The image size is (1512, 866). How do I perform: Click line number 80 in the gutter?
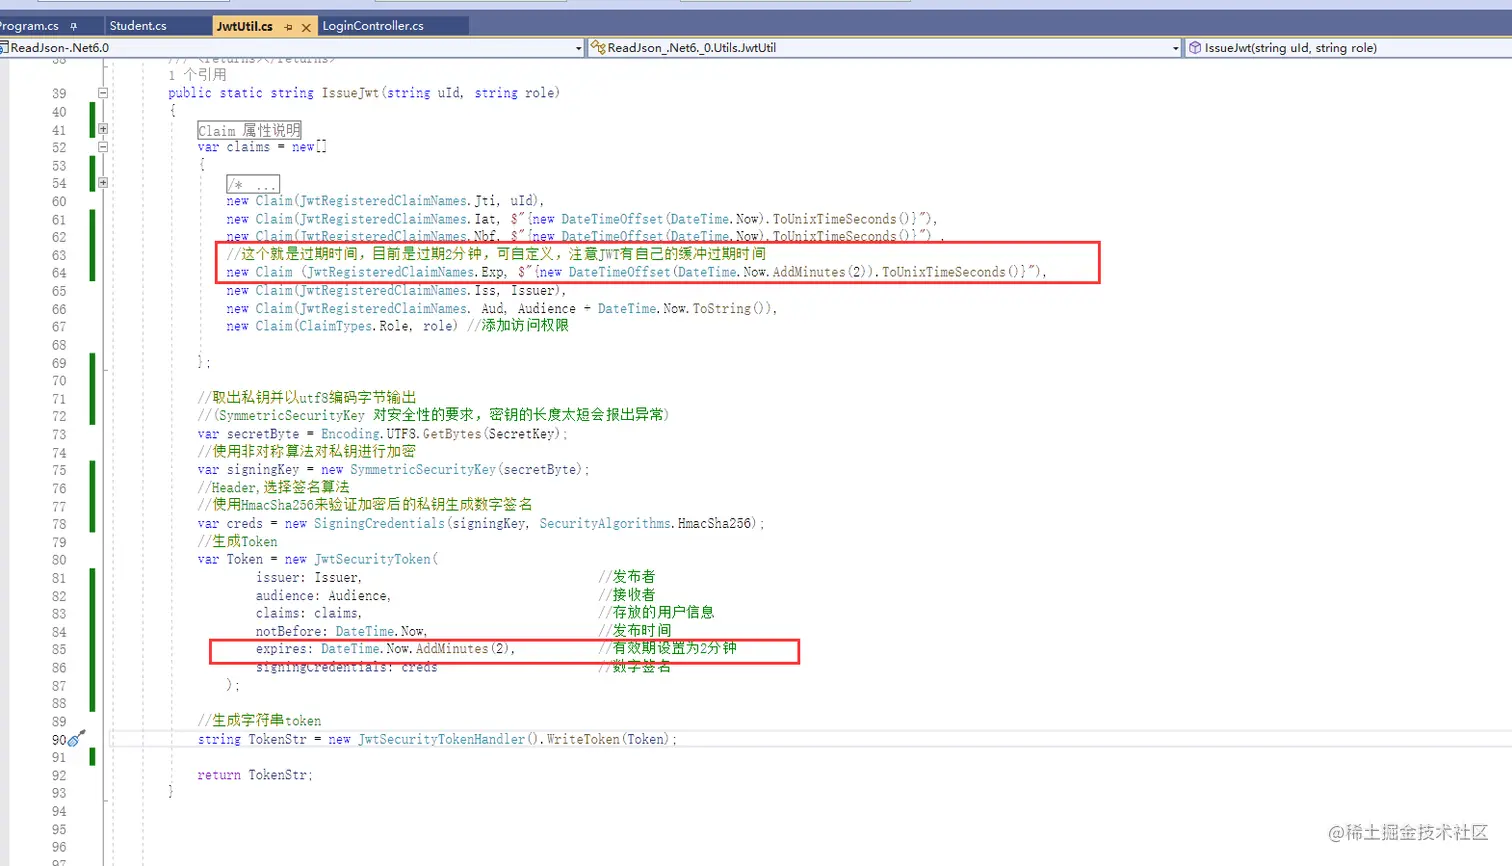click(59, 560)
